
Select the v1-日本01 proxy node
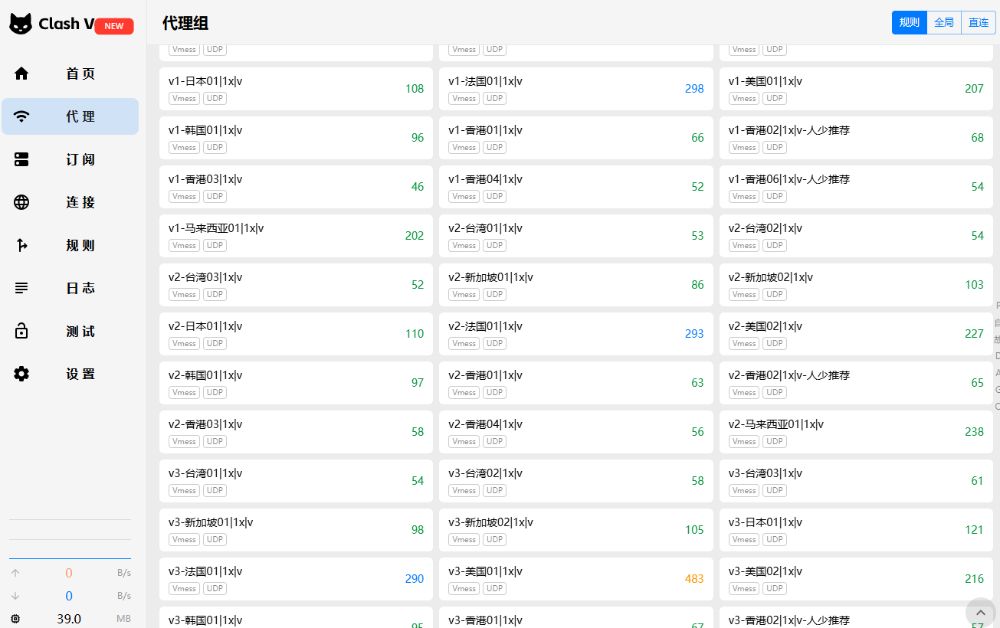click(296, 88)
